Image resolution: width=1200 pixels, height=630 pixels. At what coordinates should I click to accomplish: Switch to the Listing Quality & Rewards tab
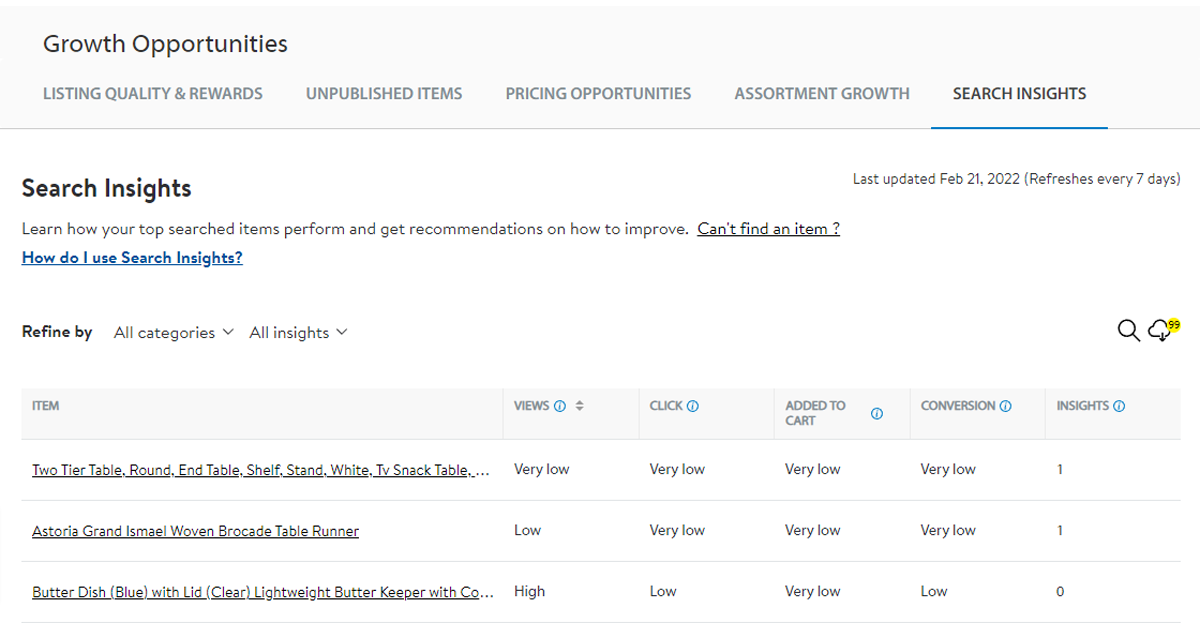[152, 93]
